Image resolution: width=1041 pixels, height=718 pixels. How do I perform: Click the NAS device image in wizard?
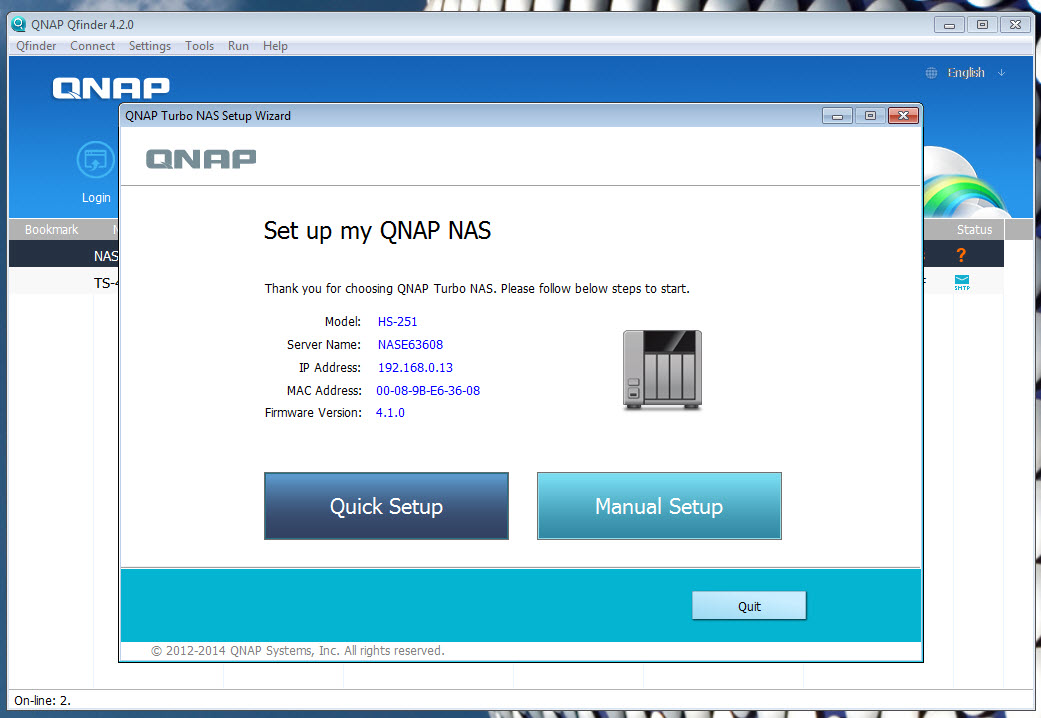662,369
